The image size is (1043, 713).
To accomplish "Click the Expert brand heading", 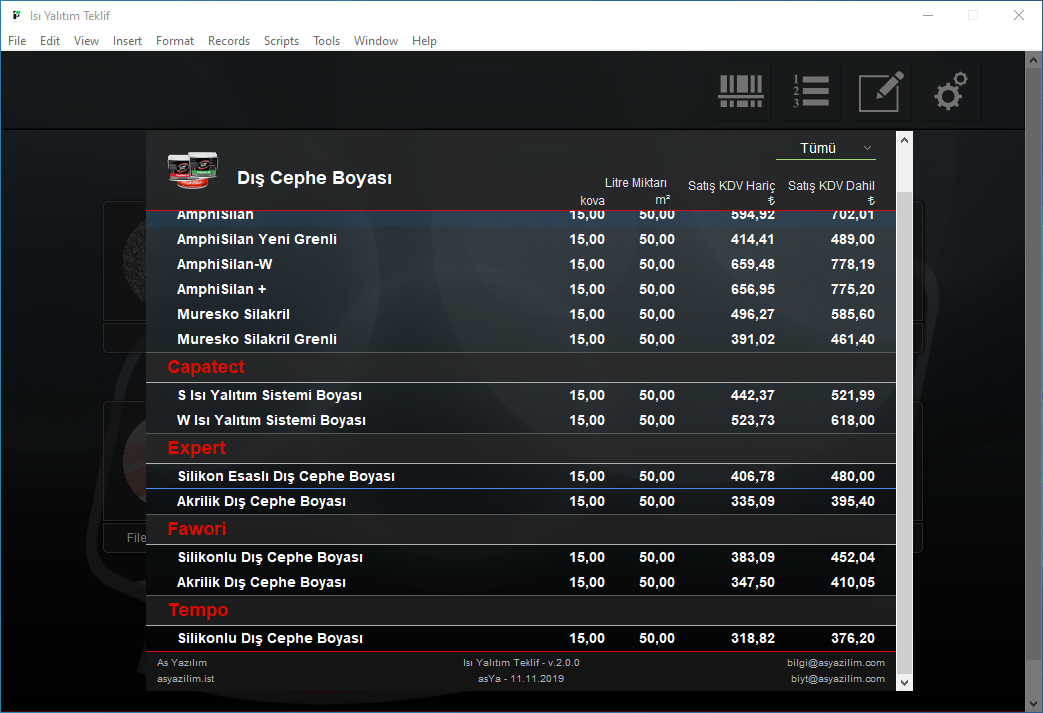I will (196, 448).
